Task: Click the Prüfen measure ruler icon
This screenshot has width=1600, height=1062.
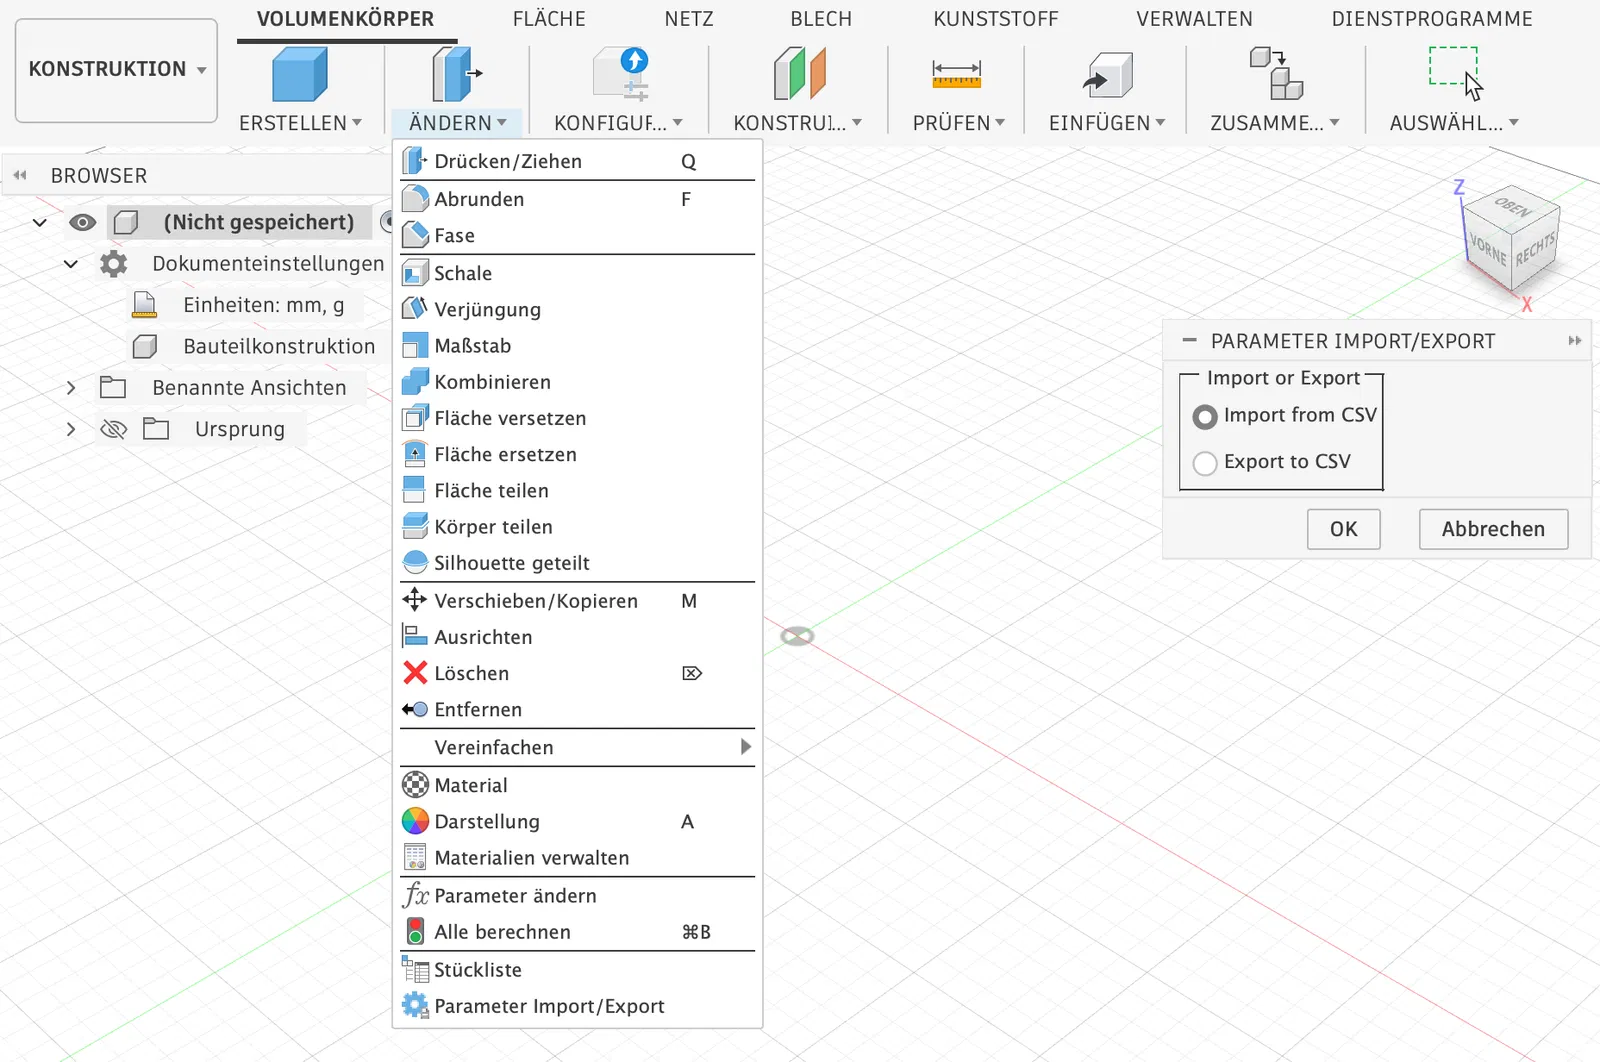Action: (957, 74)
